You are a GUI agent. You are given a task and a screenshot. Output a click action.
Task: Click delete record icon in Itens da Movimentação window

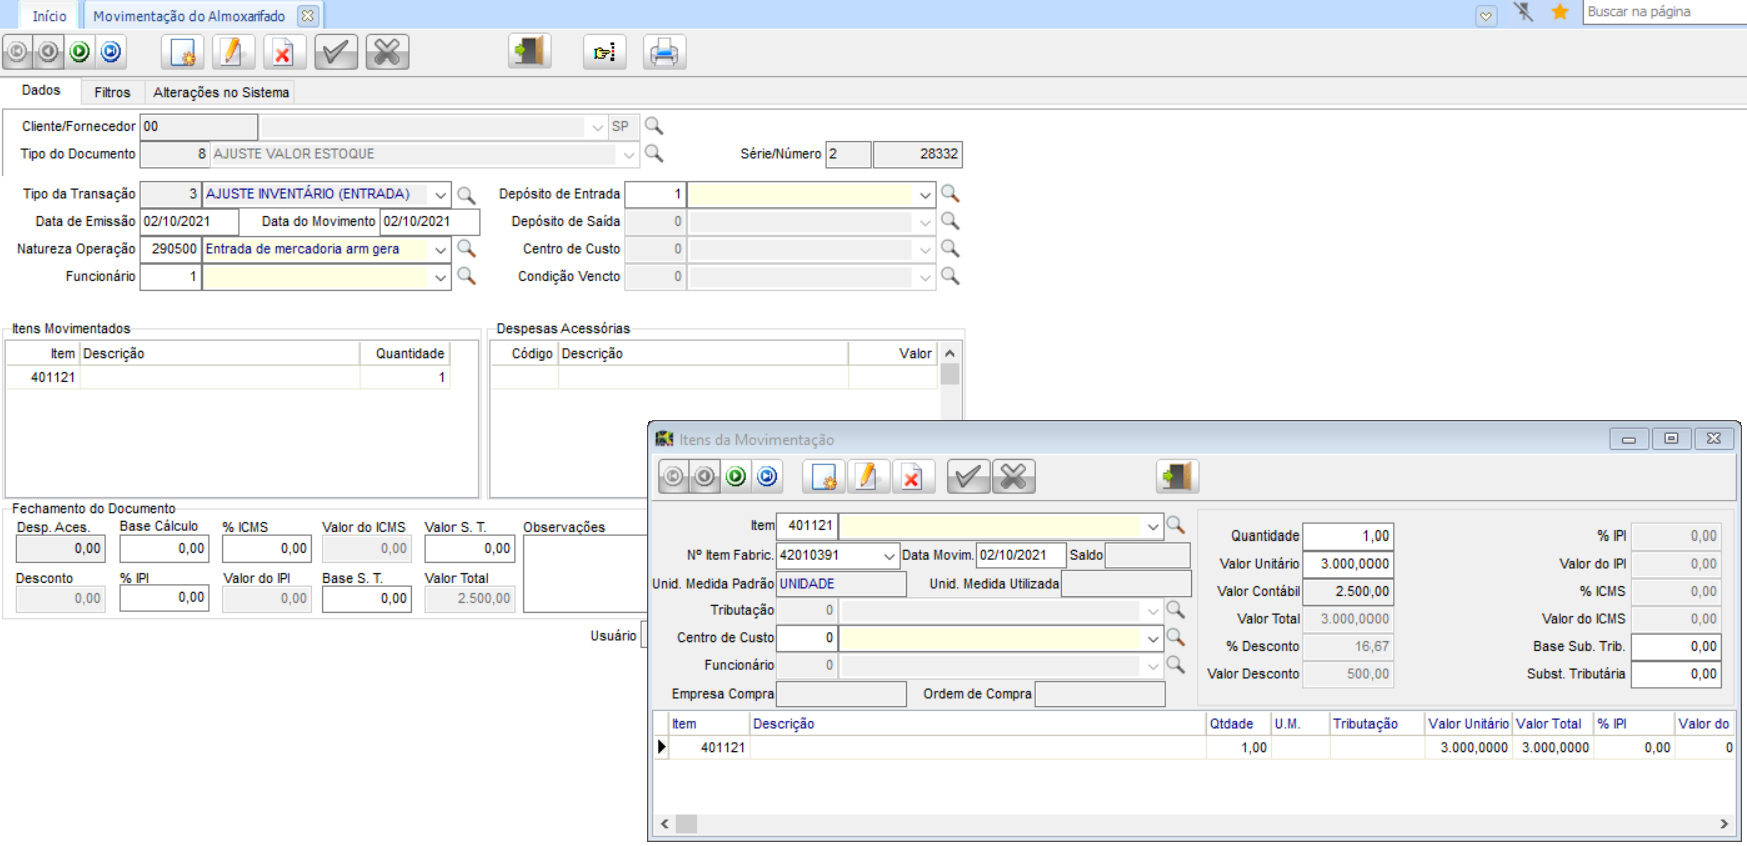click(x=912, y=477)
